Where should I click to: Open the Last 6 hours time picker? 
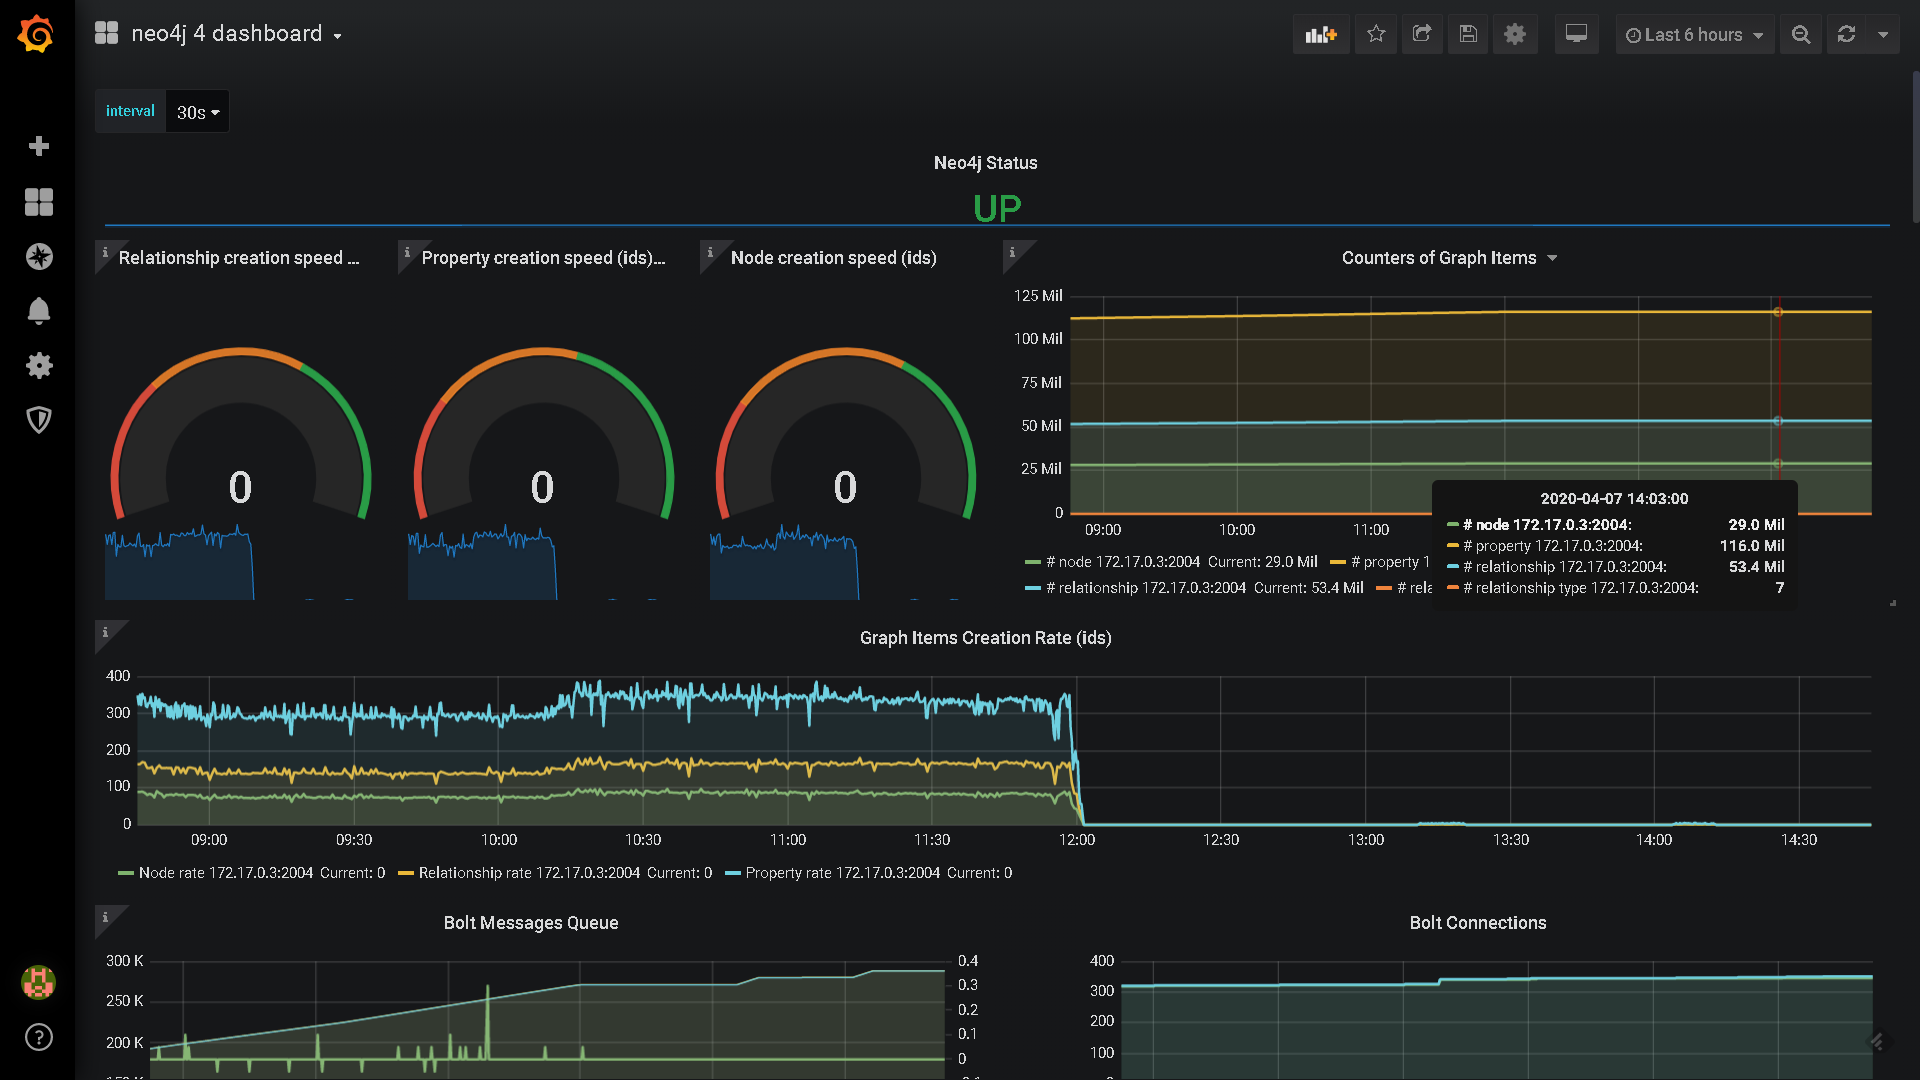point(1694,35)
